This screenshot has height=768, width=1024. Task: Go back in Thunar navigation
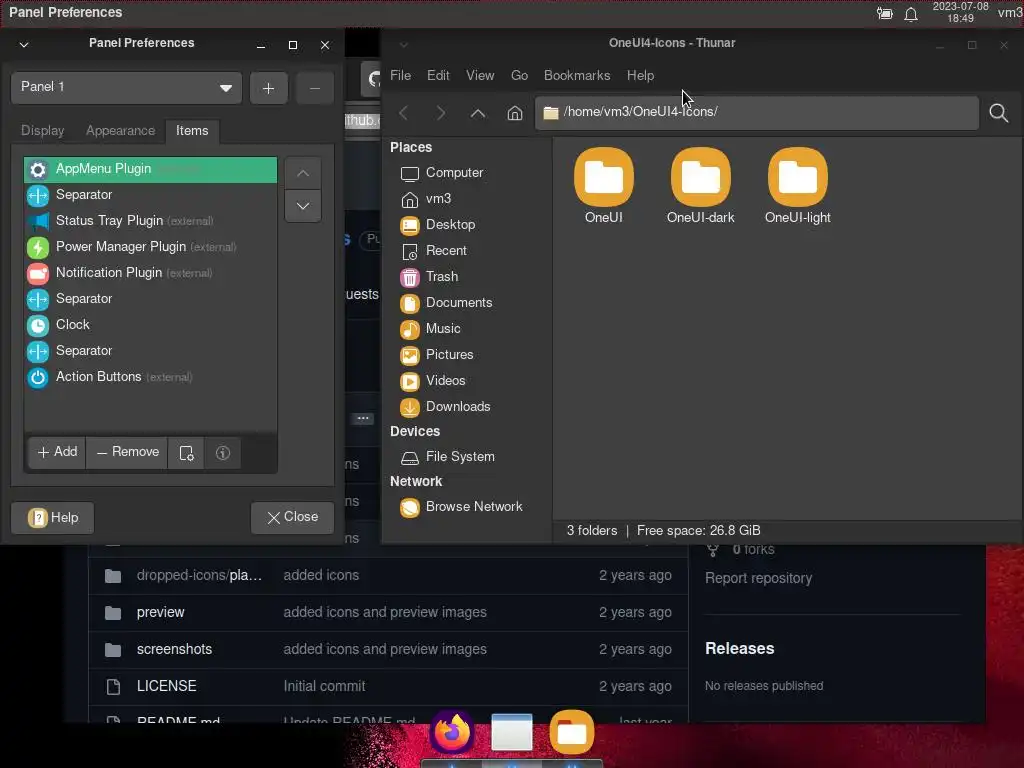click(404, 113)
